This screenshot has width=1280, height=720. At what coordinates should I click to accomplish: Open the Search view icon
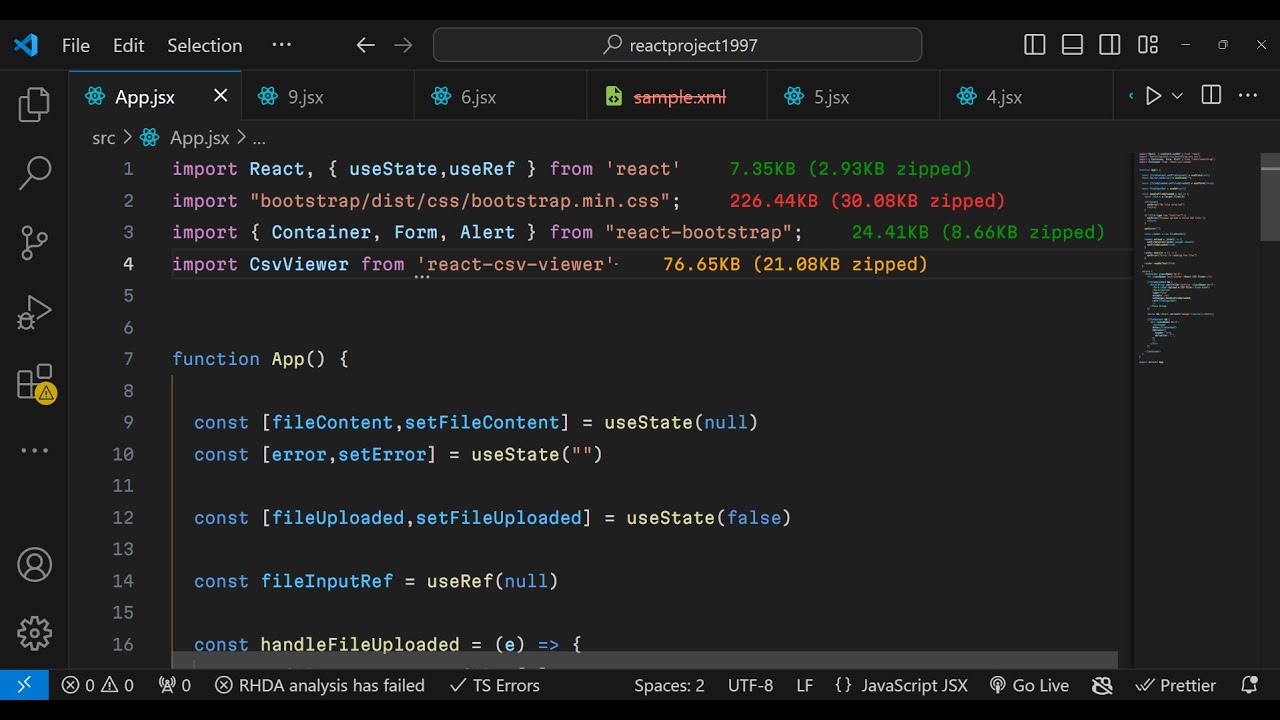(34, 172)
